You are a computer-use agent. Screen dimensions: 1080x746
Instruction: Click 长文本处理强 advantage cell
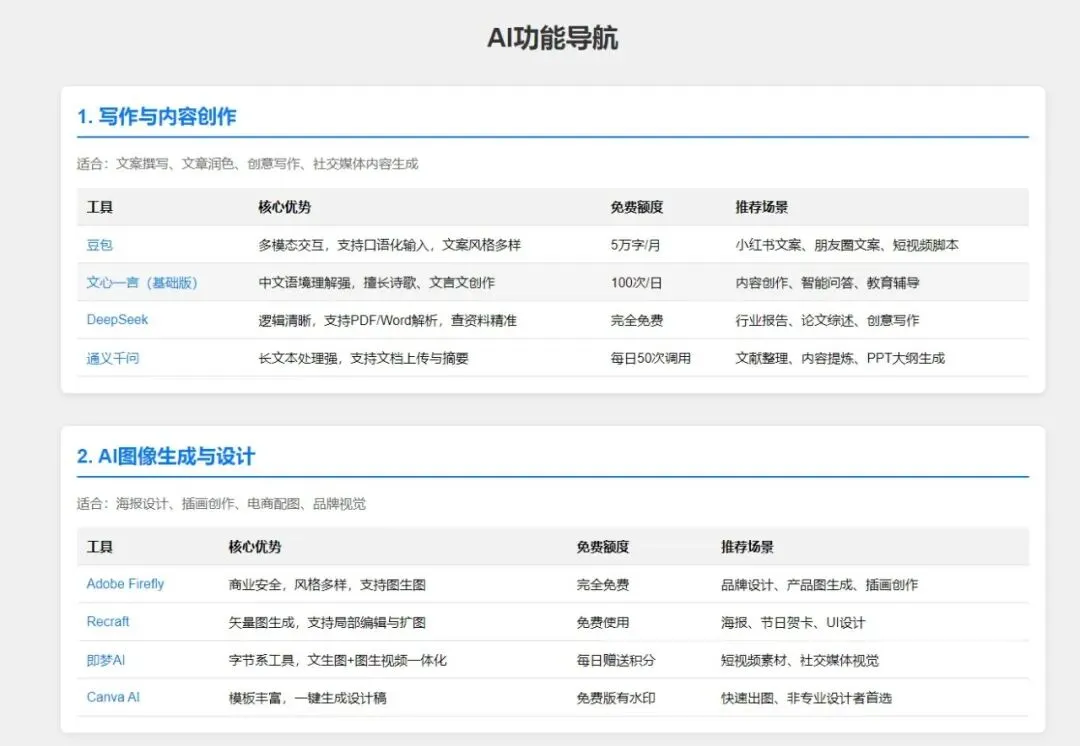tap(364, 358)
